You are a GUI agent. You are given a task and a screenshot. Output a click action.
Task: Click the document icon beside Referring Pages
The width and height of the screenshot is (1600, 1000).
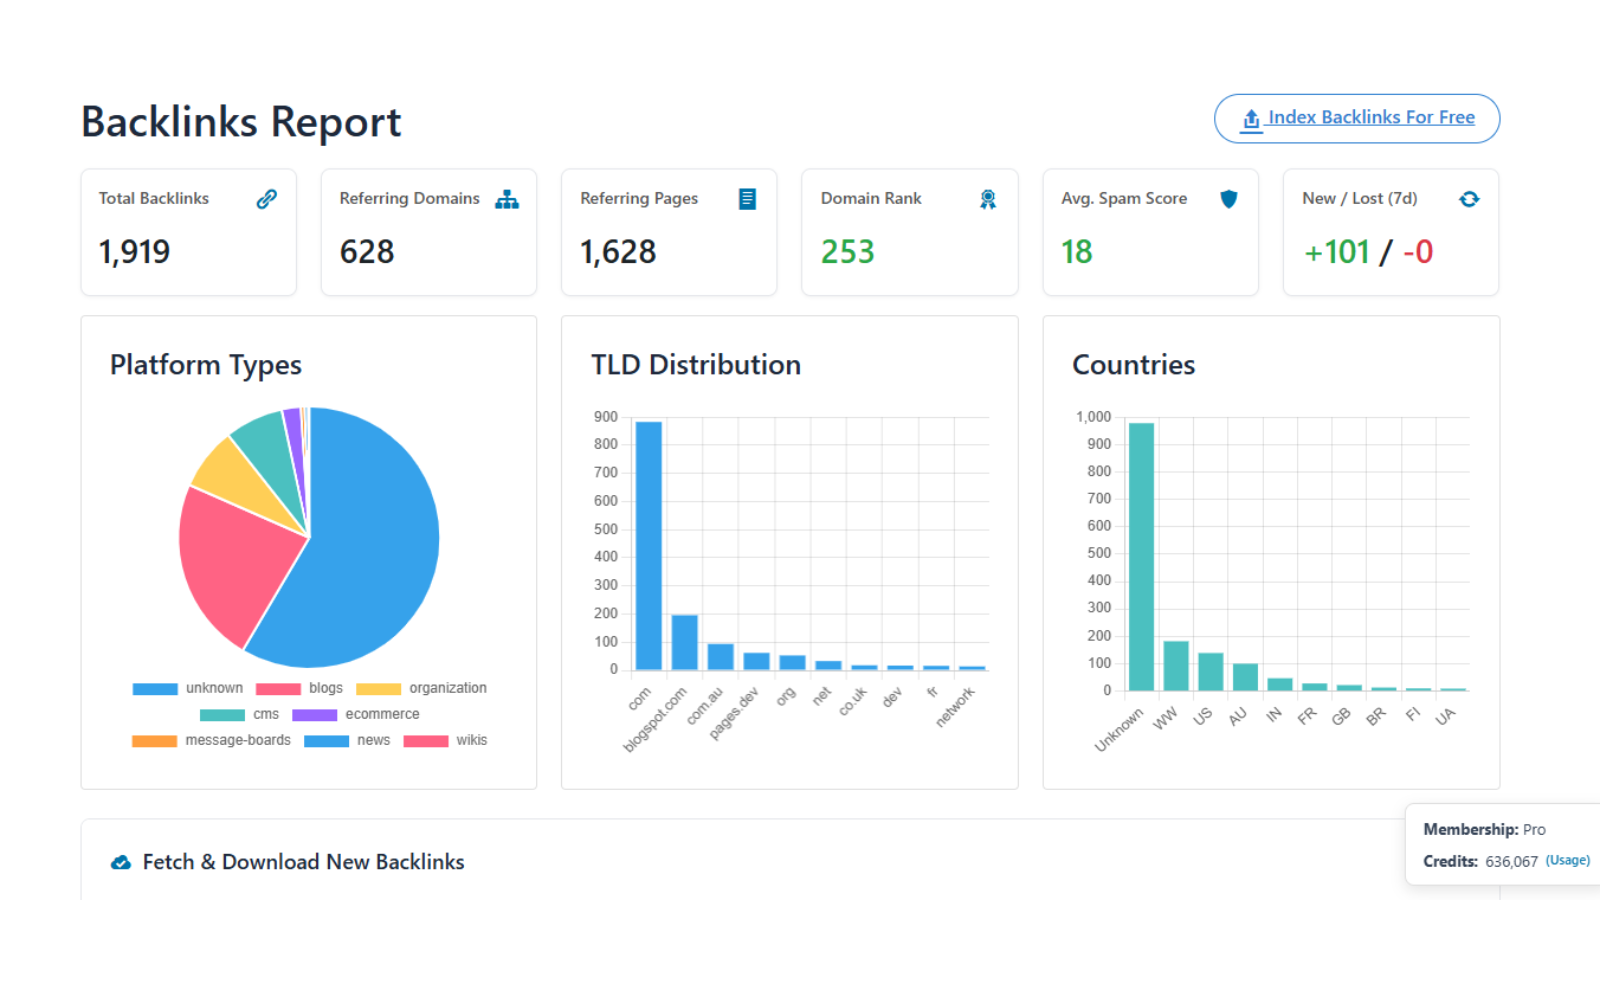tap(747, 198)
